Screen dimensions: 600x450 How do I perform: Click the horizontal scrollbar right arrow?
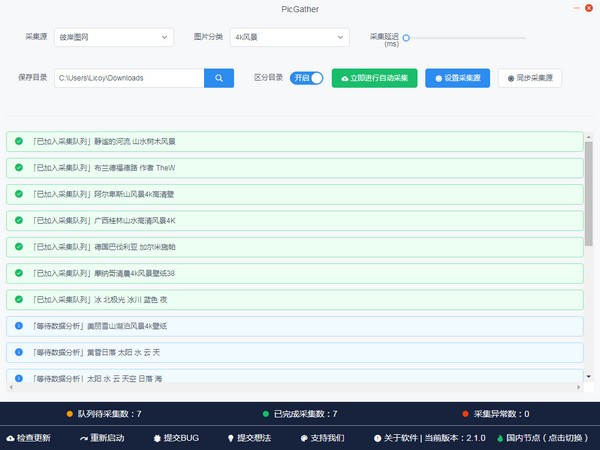coord(579,387)
